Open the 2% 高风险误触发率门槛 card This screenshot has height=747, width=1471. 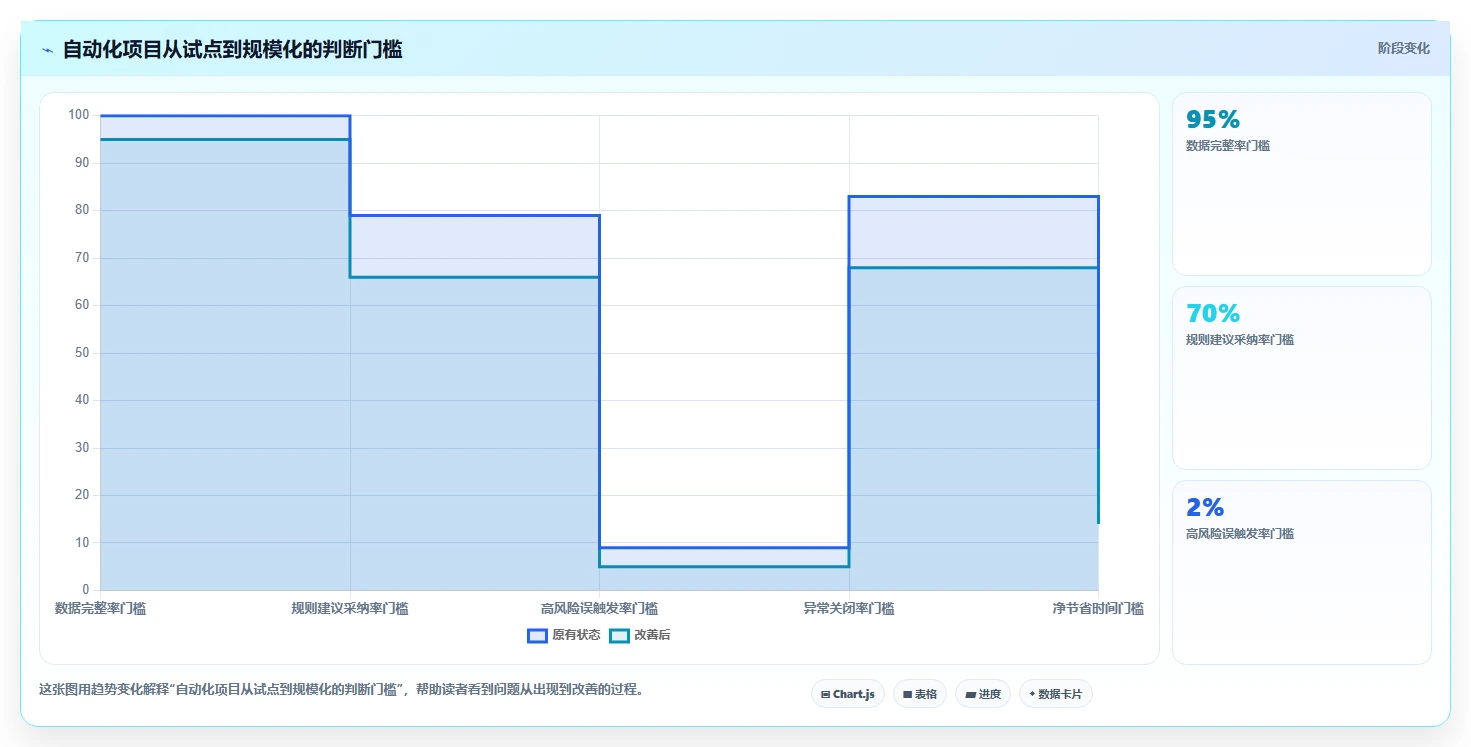[1302, 572]
